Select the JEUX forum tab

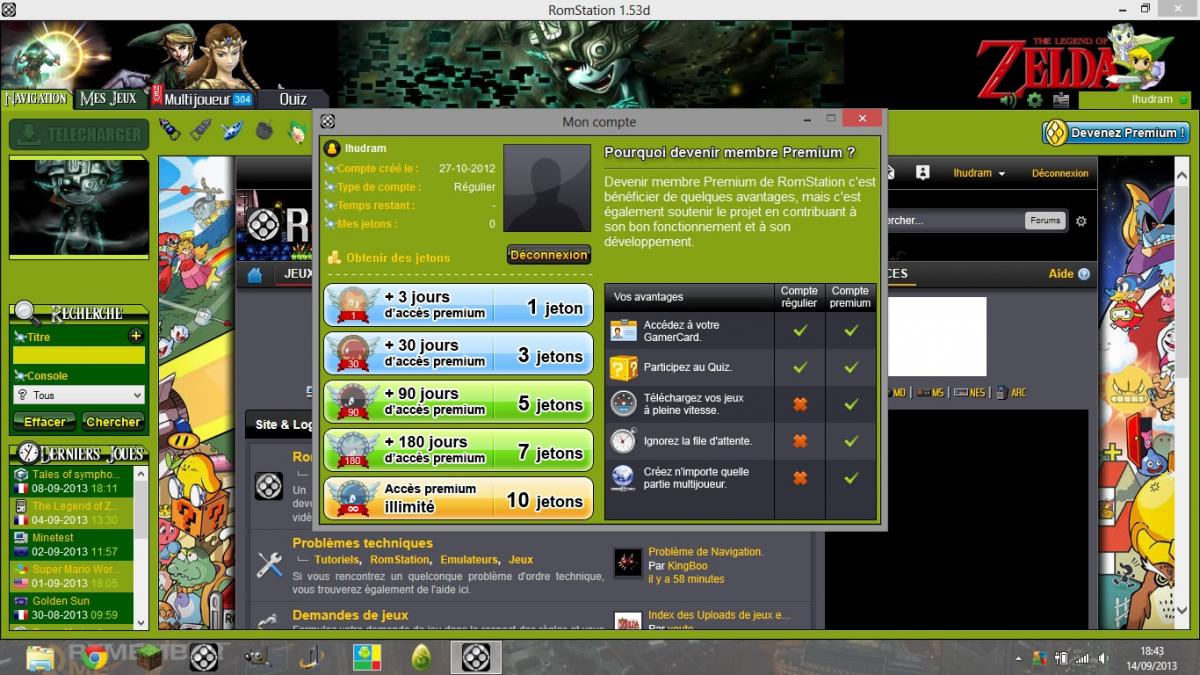tap(297, 274)
